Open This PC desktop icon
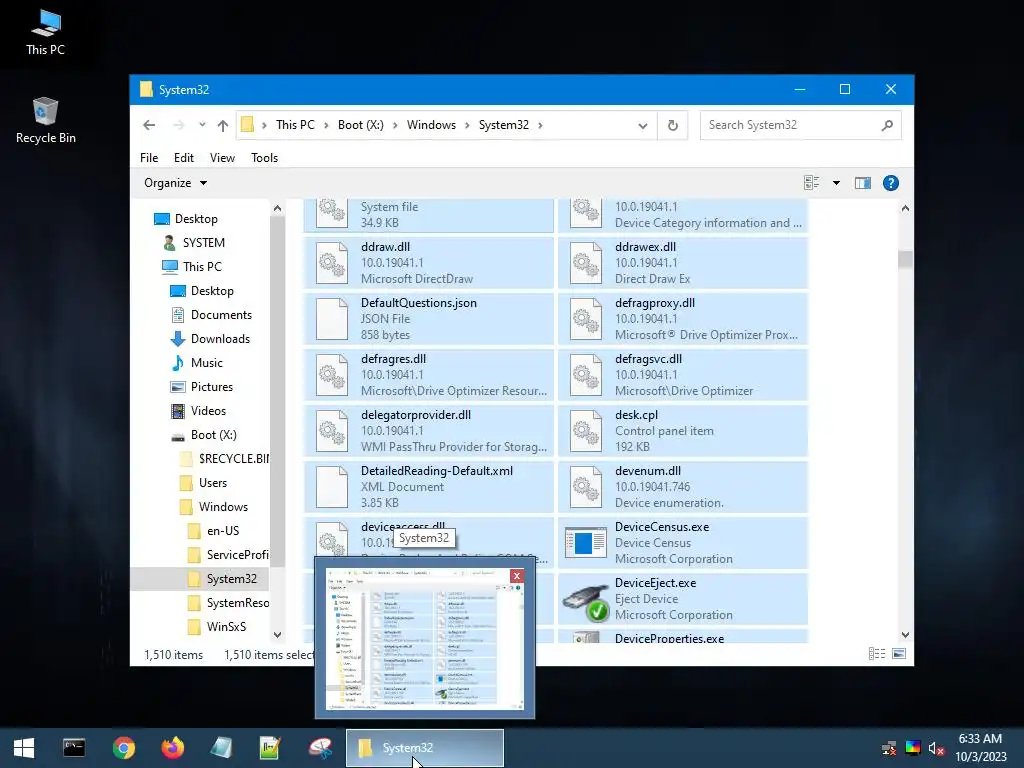 45,33
